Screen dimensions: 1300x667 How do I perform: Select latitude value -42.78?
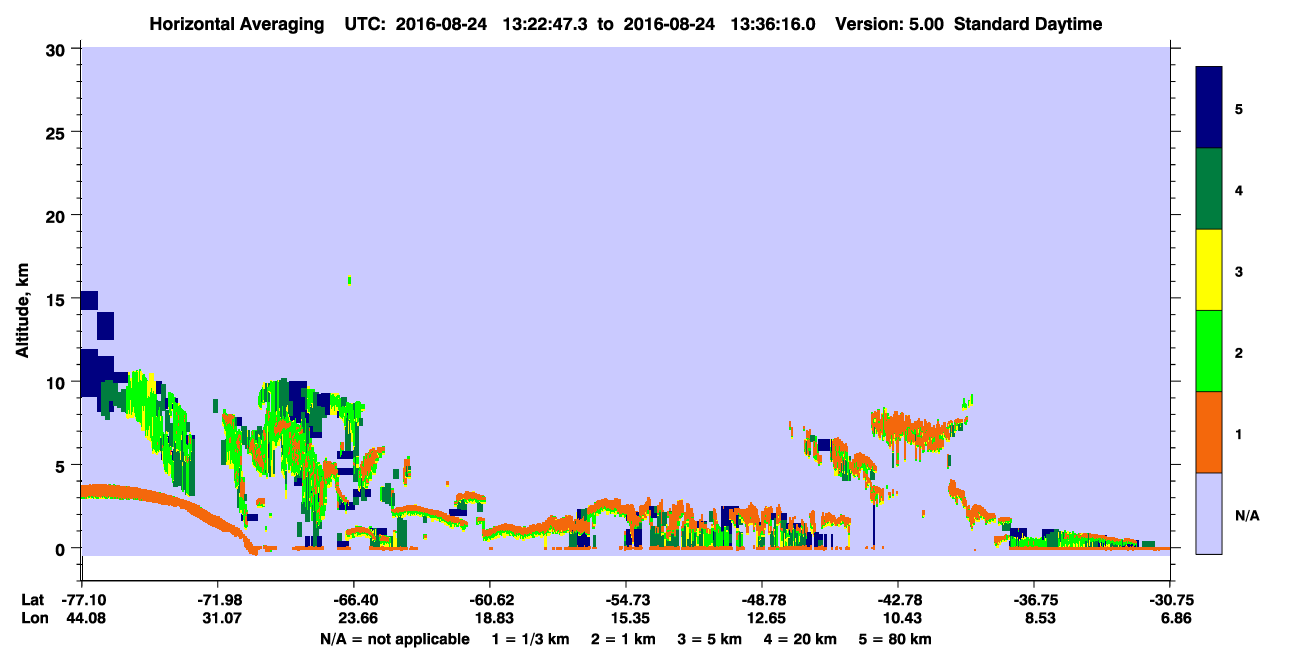[x=898, y=599]
